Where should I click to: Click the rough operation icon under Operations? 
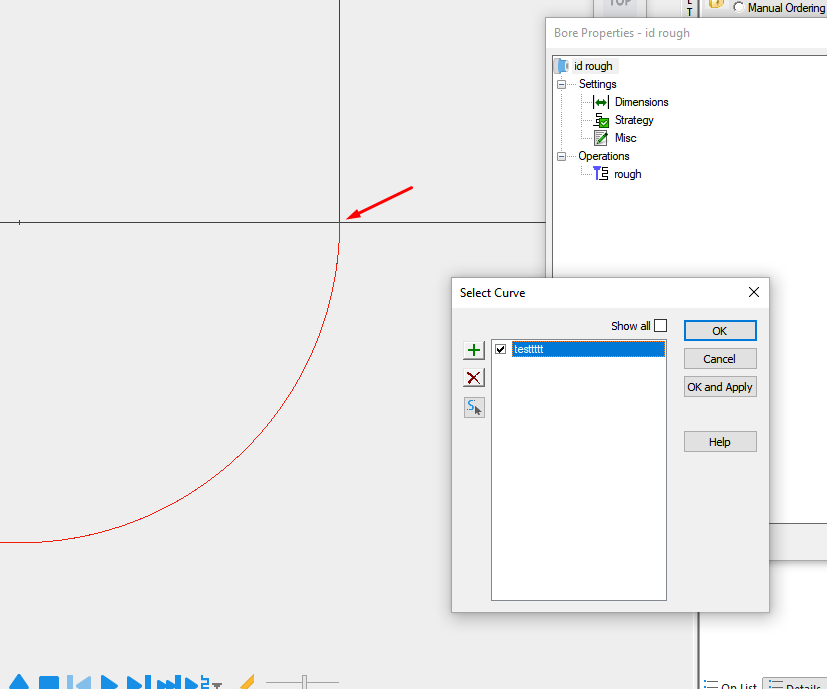(601, 173)
